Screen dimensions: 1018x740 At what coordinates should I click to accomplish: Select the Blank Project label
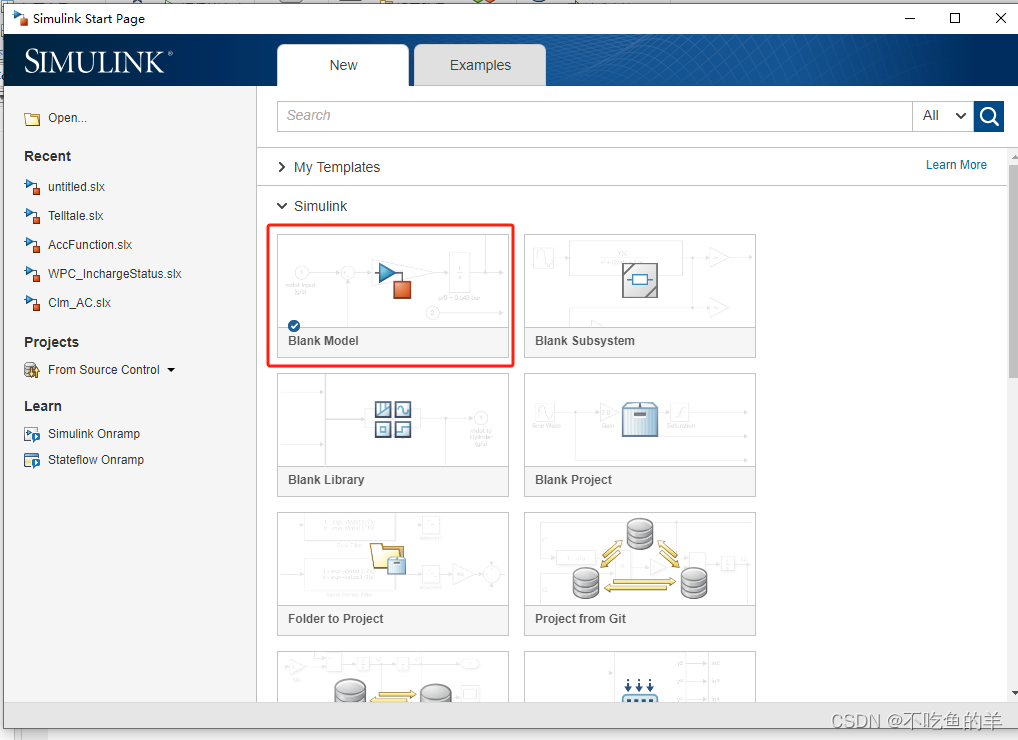pos(573,480)
